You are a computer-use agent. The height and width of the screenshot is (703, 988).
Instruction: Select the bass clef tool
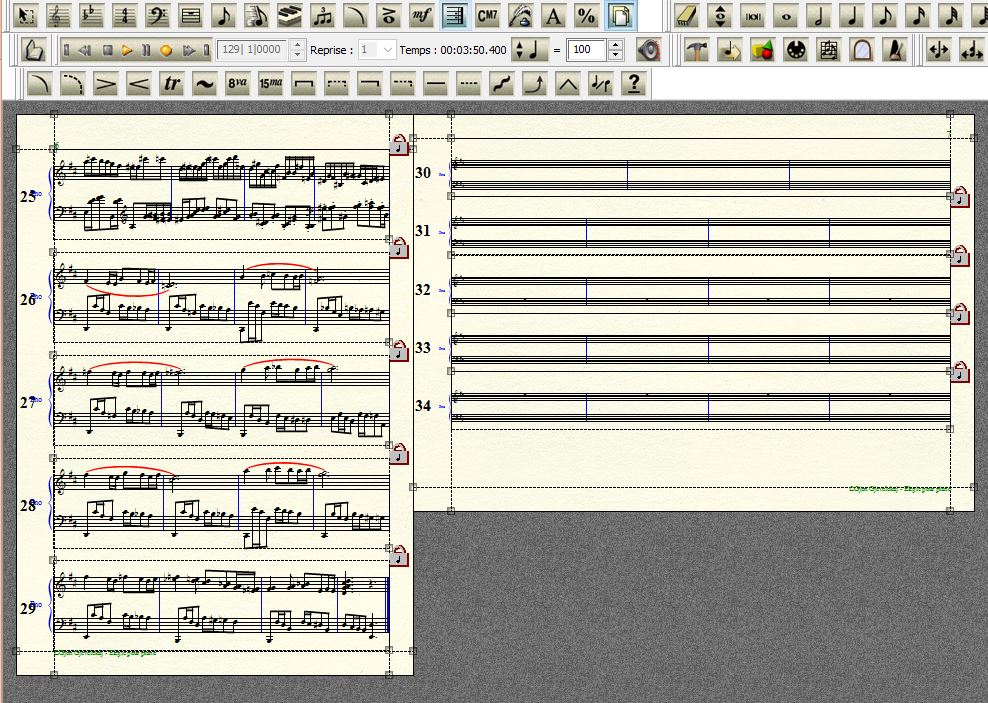click(x=158, y=16)
